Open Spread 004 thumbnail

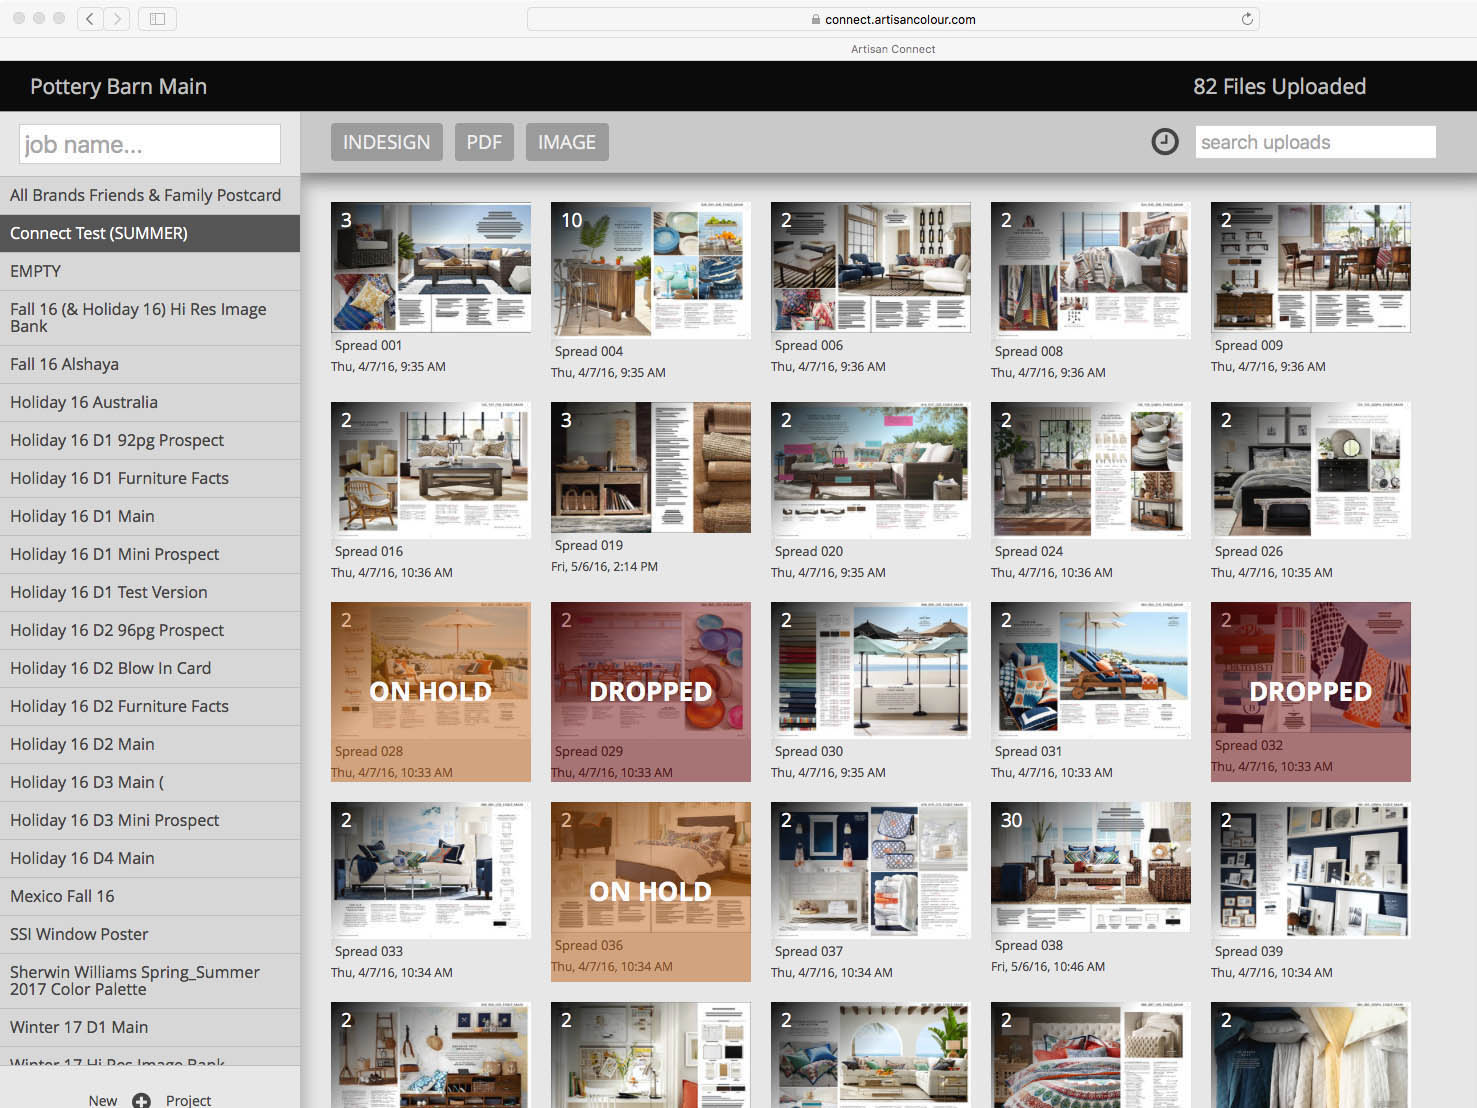coord(651,270)
